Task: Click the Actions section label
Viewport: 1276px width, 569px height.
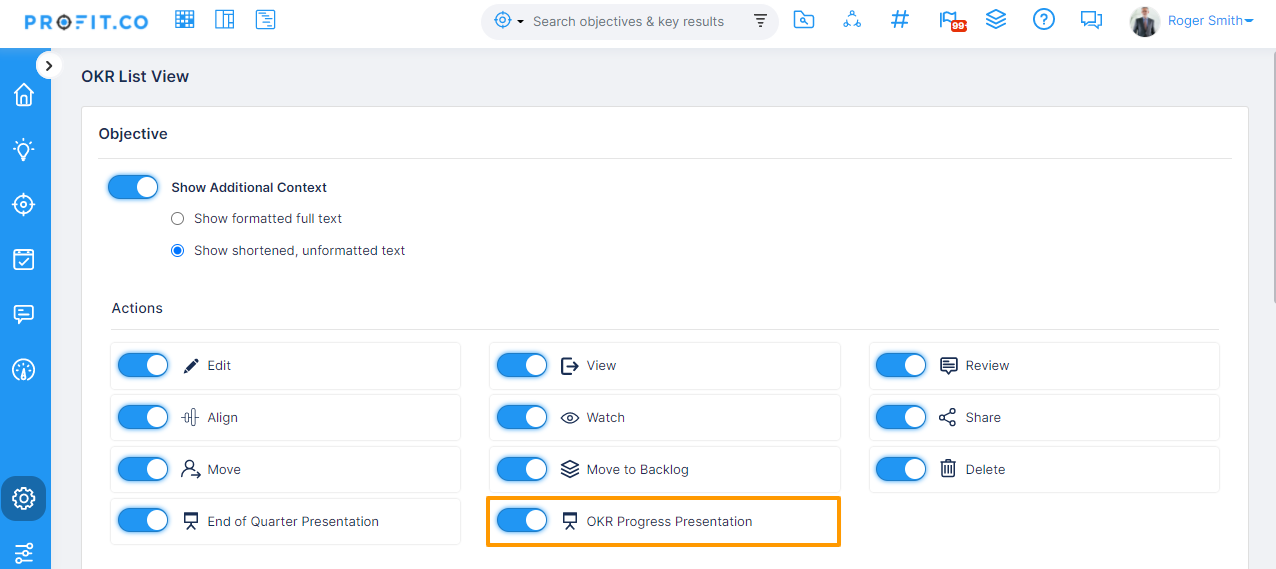Action: pos(137,308)
